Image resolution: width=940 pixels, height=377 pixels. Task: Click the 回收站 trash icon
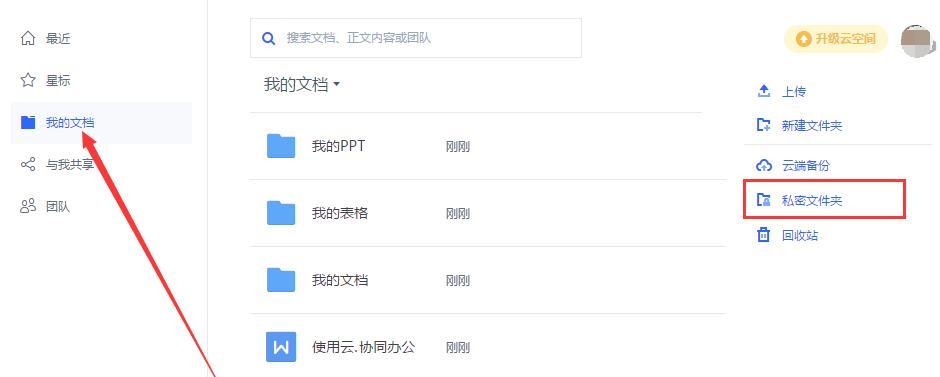tap(763, 234)
